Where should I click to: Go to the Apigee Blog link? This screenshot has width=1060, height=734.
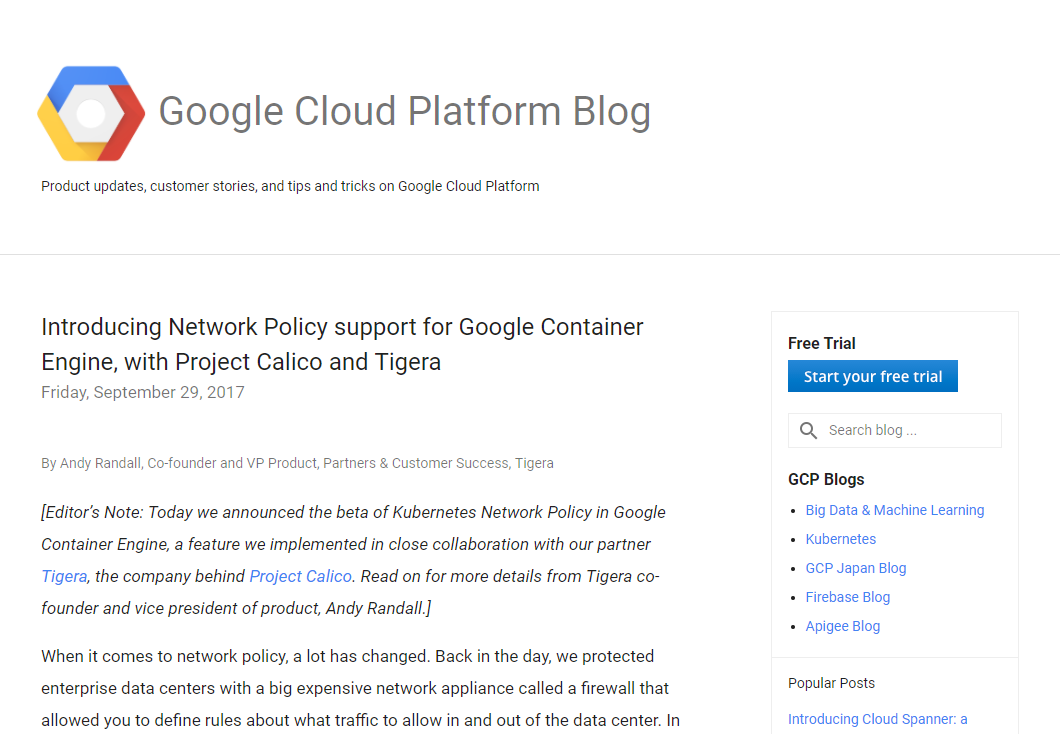(842, 627)
